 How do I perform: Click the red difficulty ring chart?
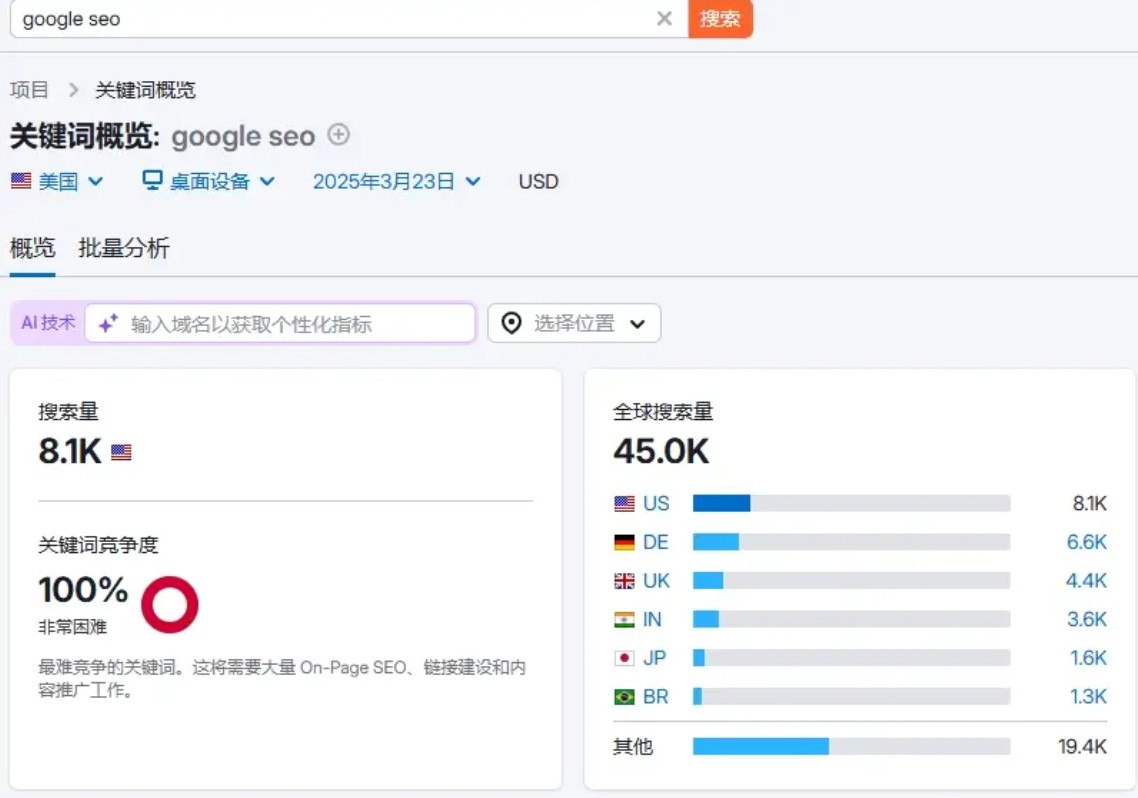click(x=170, y=604)
